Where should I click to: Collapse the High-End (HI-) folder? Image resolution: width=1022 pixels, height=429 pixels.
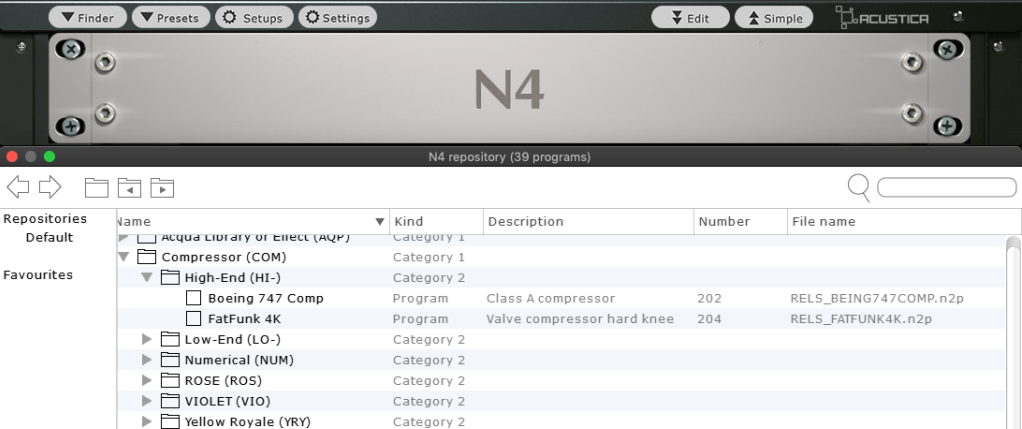147,278
